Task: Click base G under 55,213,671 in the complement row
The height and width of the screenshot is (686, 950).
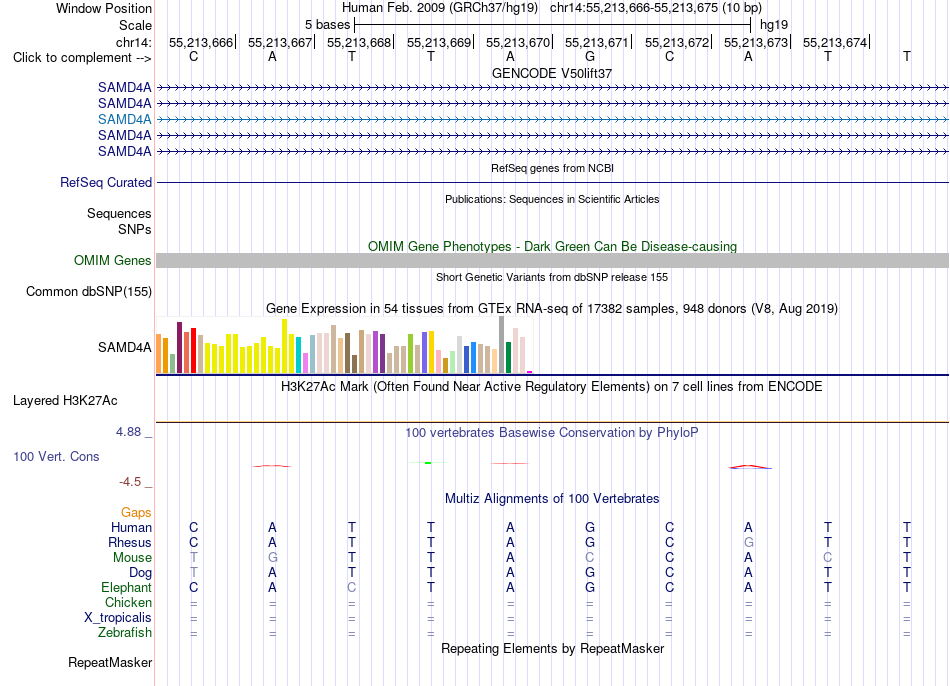Action: pyautogui.click(x=590, y=56)
